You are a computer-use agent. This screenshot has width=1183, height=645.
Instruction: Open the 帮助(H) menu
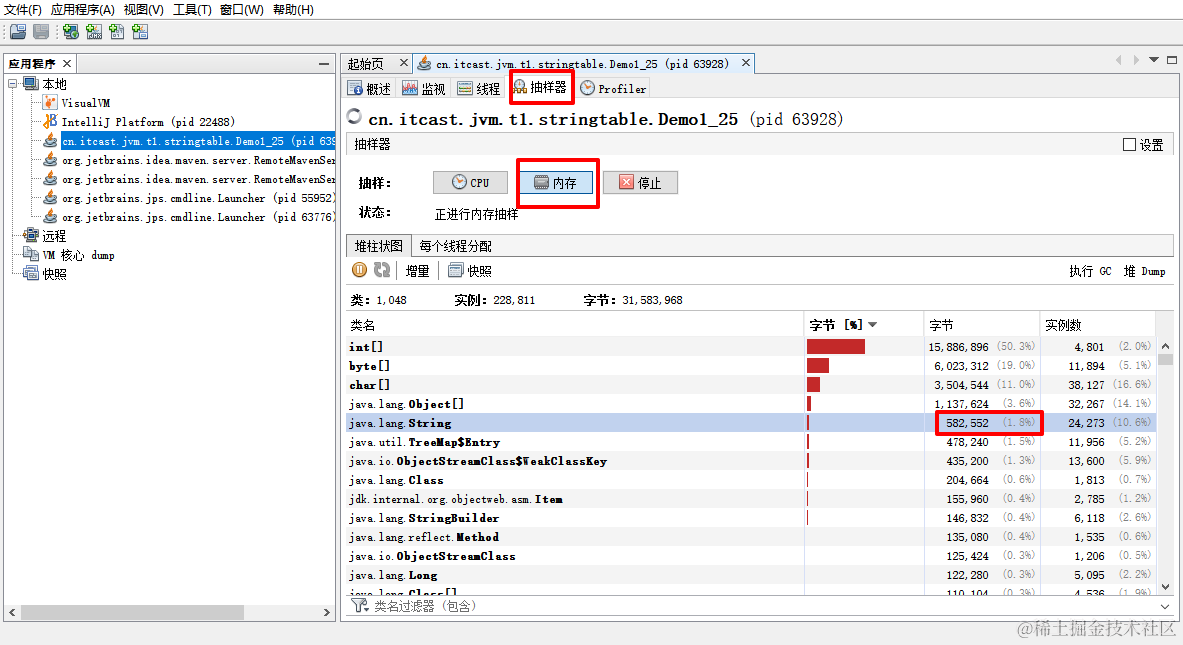[x=293, y=10]
